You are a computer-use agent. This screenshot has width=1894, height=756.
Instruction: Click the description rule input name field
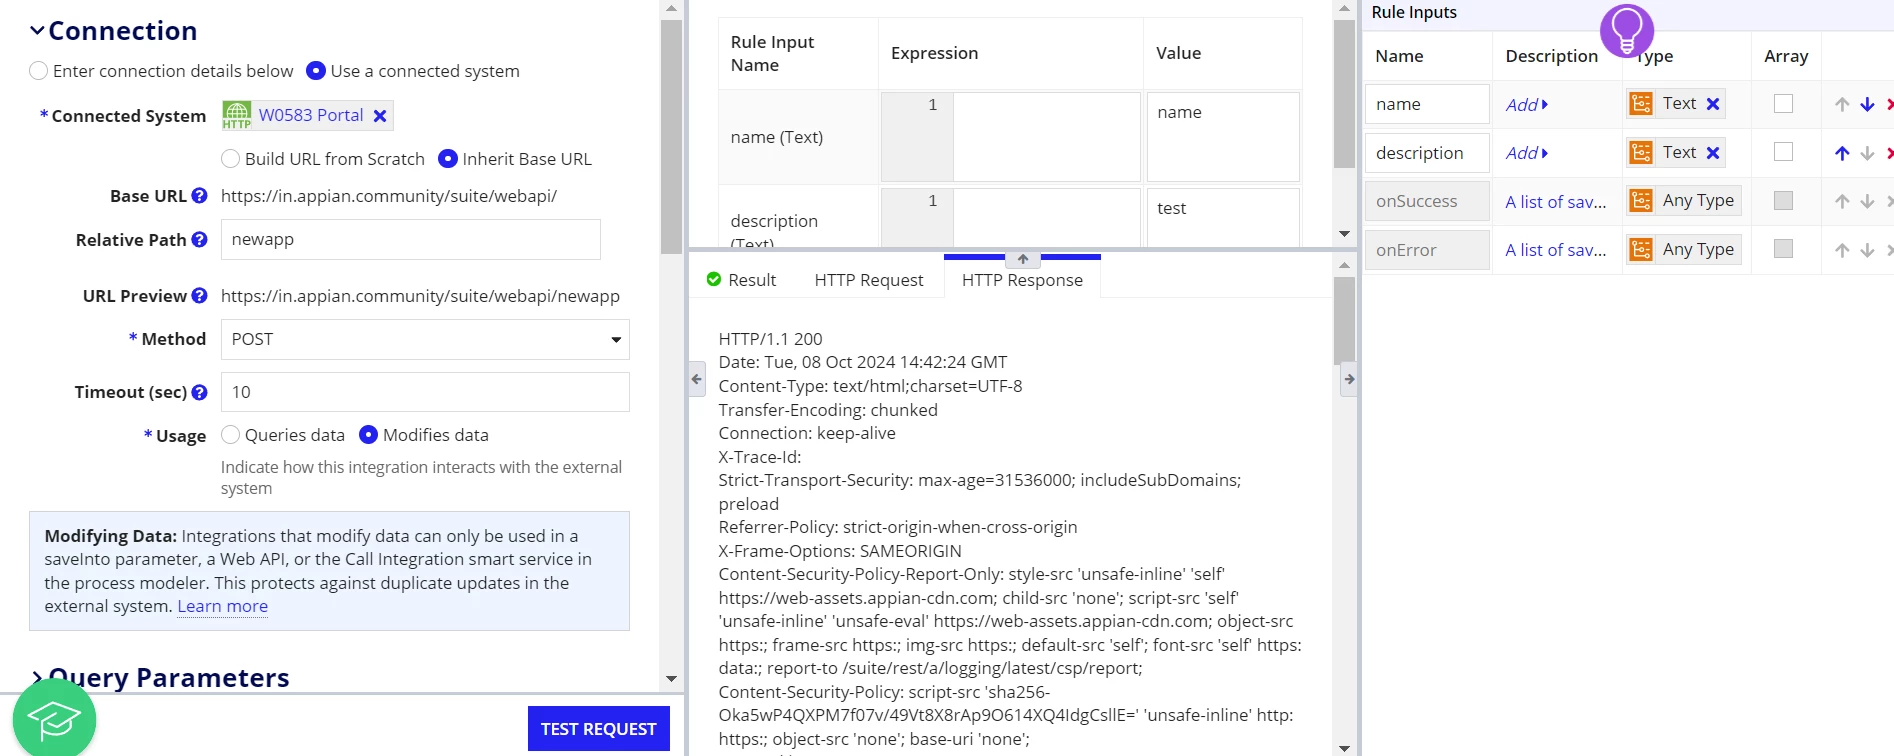(1427, 153)
